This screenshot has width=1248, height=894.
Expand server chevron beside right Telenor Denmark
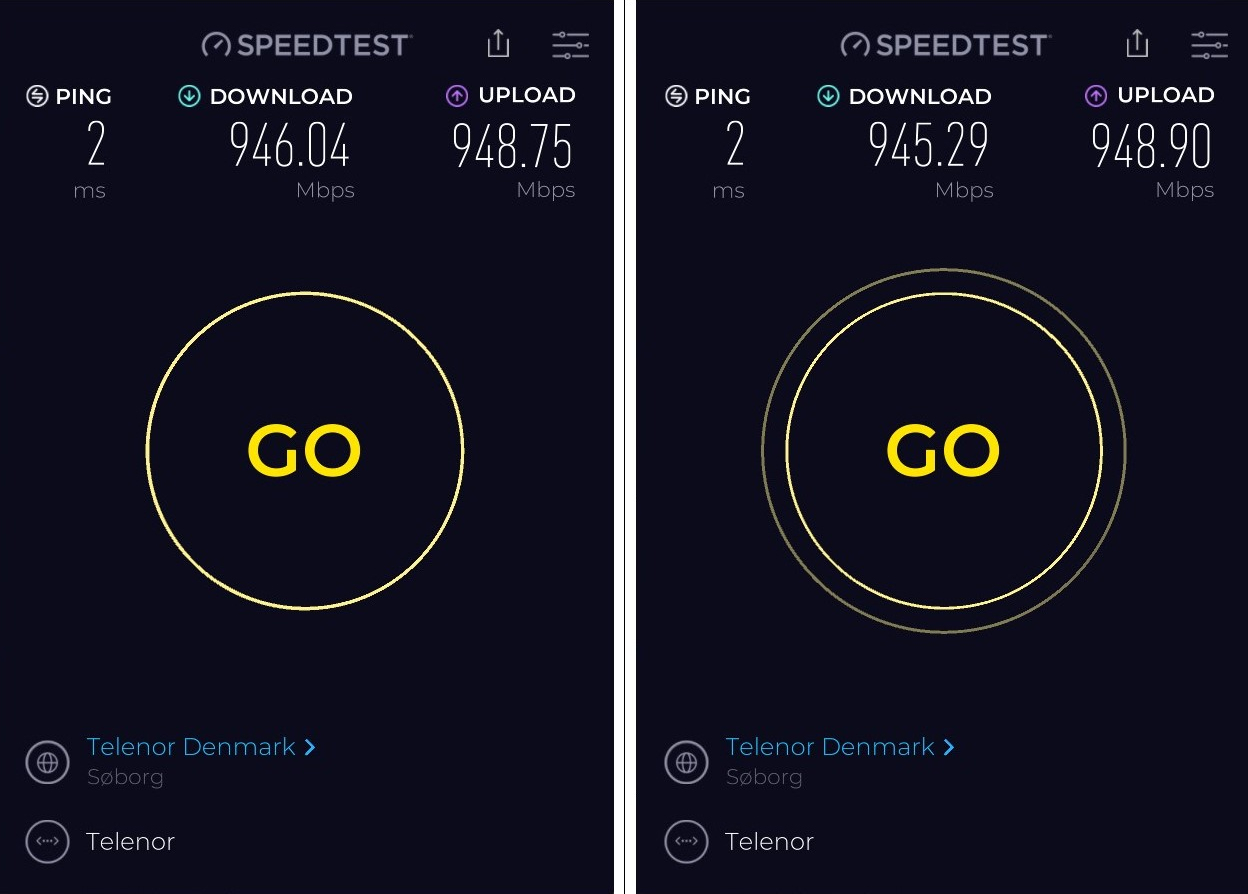point(949,747)
